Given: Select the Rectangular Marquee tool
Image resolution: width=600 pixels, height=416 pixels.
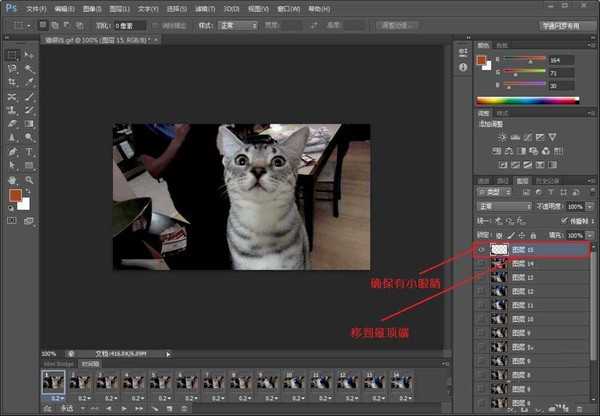Looking at the screenshot, I should 11,55.
